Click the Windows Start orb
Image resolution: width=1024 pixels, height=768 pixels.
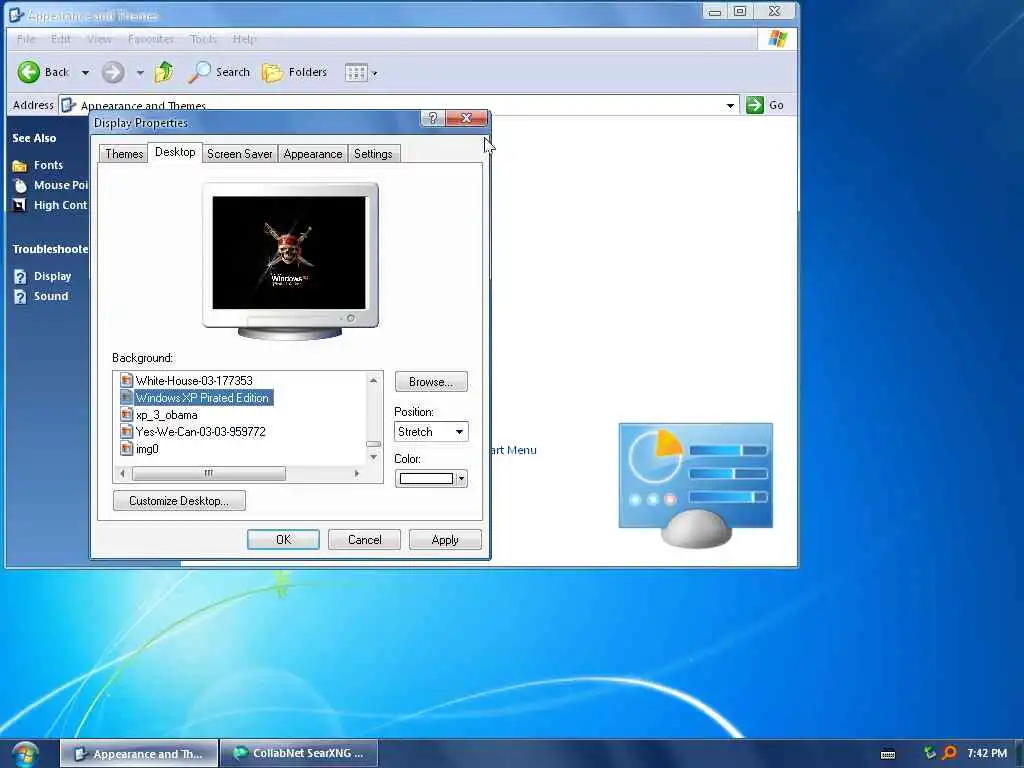(25, 754)
